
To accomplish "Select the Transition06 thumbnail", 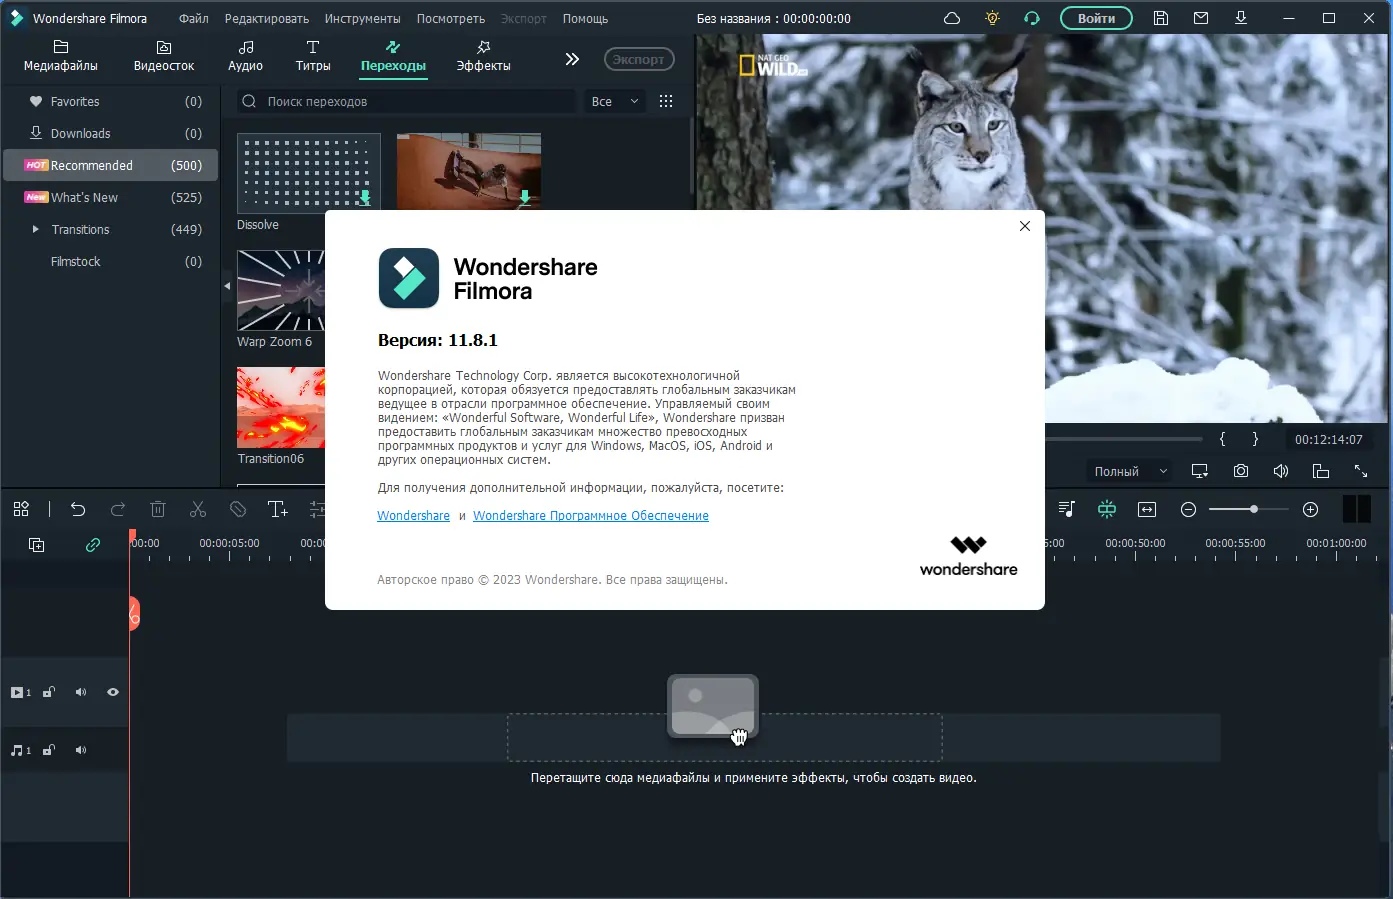I will click(x=281, y=407).
